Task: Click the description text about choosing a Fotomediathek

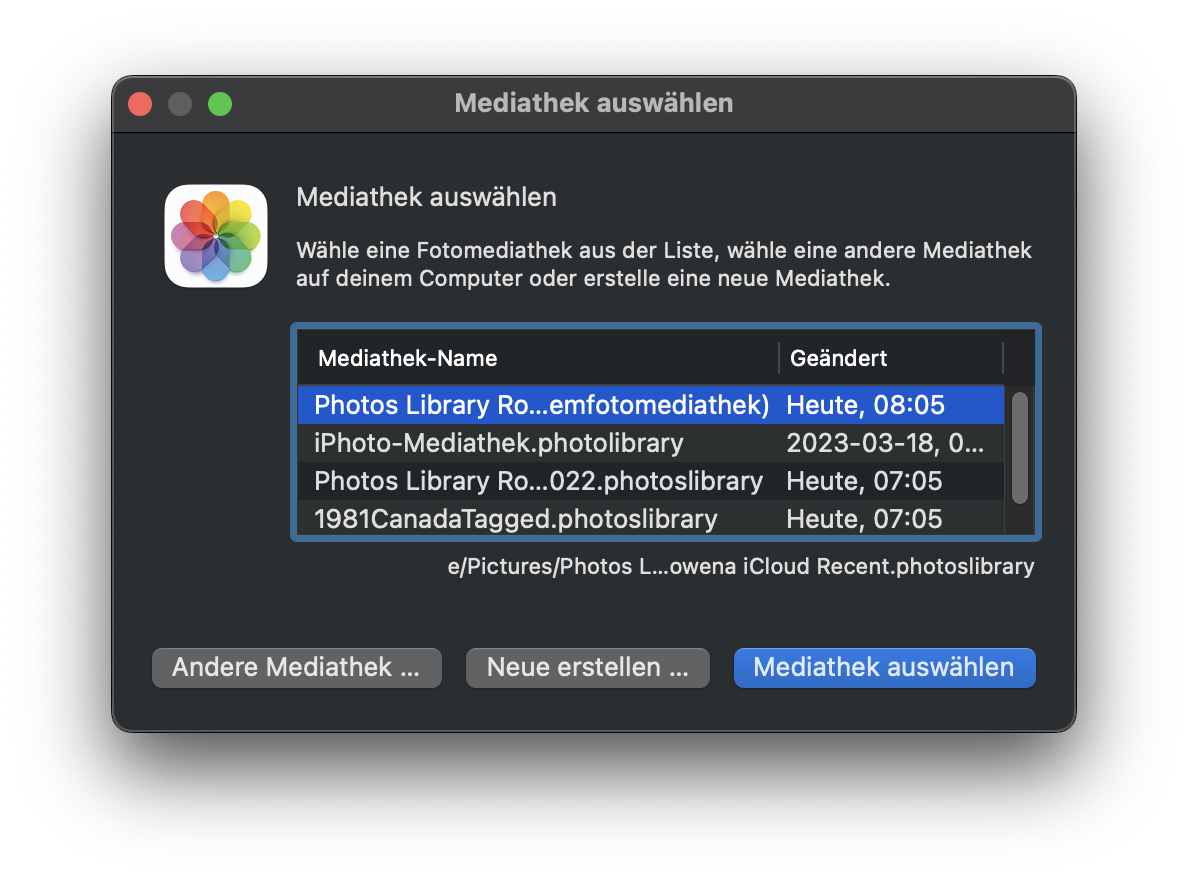Action: [663, 264]
